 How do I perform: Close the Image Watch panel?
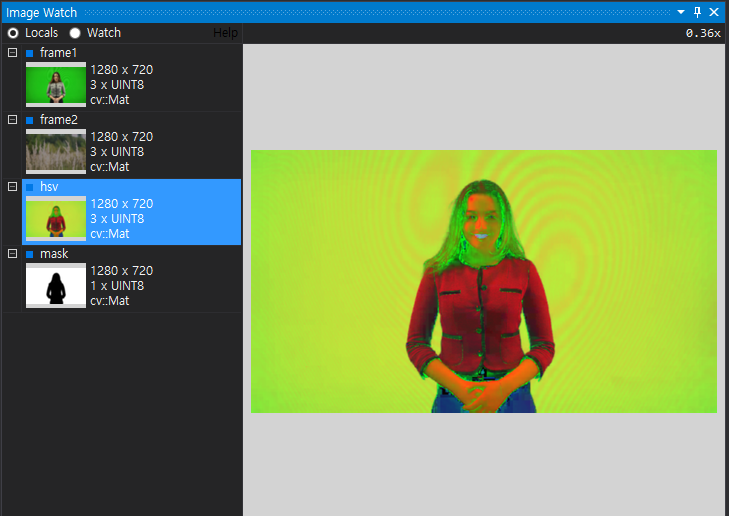[x=714, y=12]
